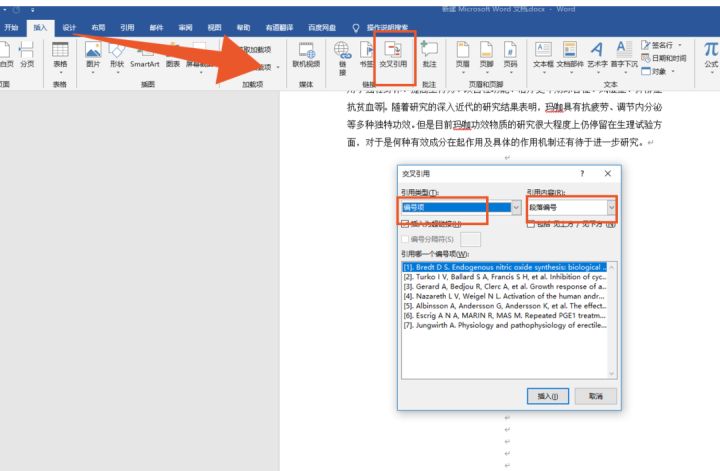Click the 编号分隔符 input box

coord(470,239)
